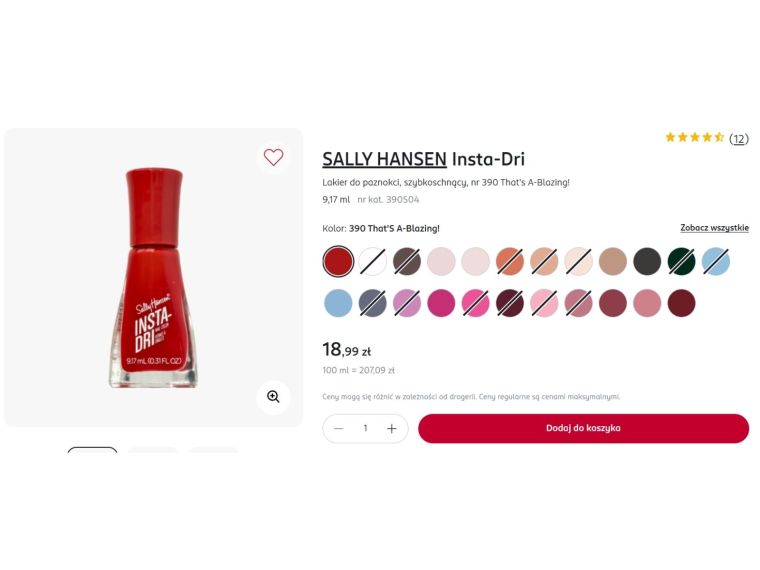
Task: Add item with Dodaj do koszyka button
Action: 584,428
